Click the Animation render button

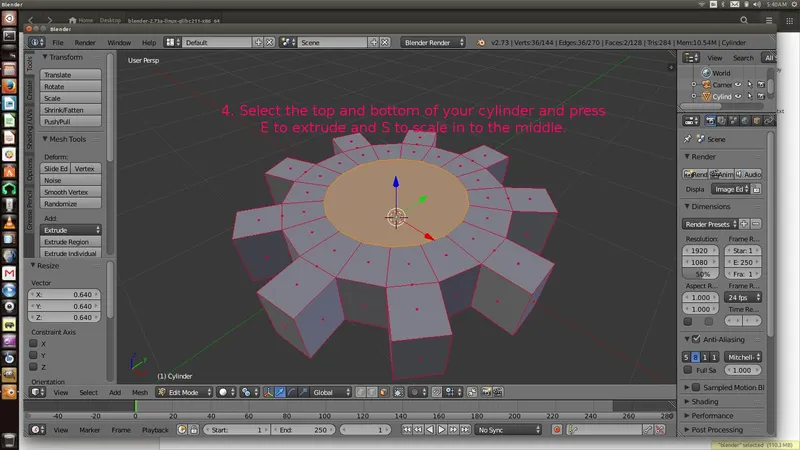tap(722, 173)
